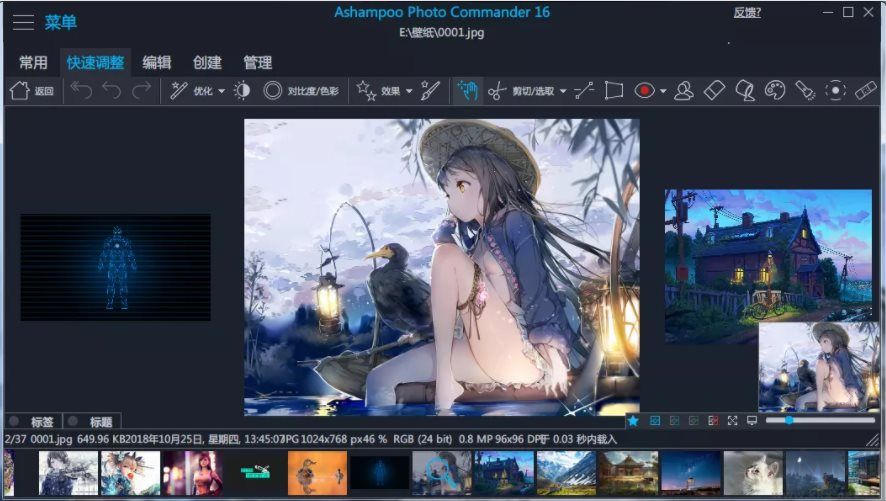Viewport: 886px width, 501px height.
Task: Switch to the 常用 tab
Action: pos(33,63)
